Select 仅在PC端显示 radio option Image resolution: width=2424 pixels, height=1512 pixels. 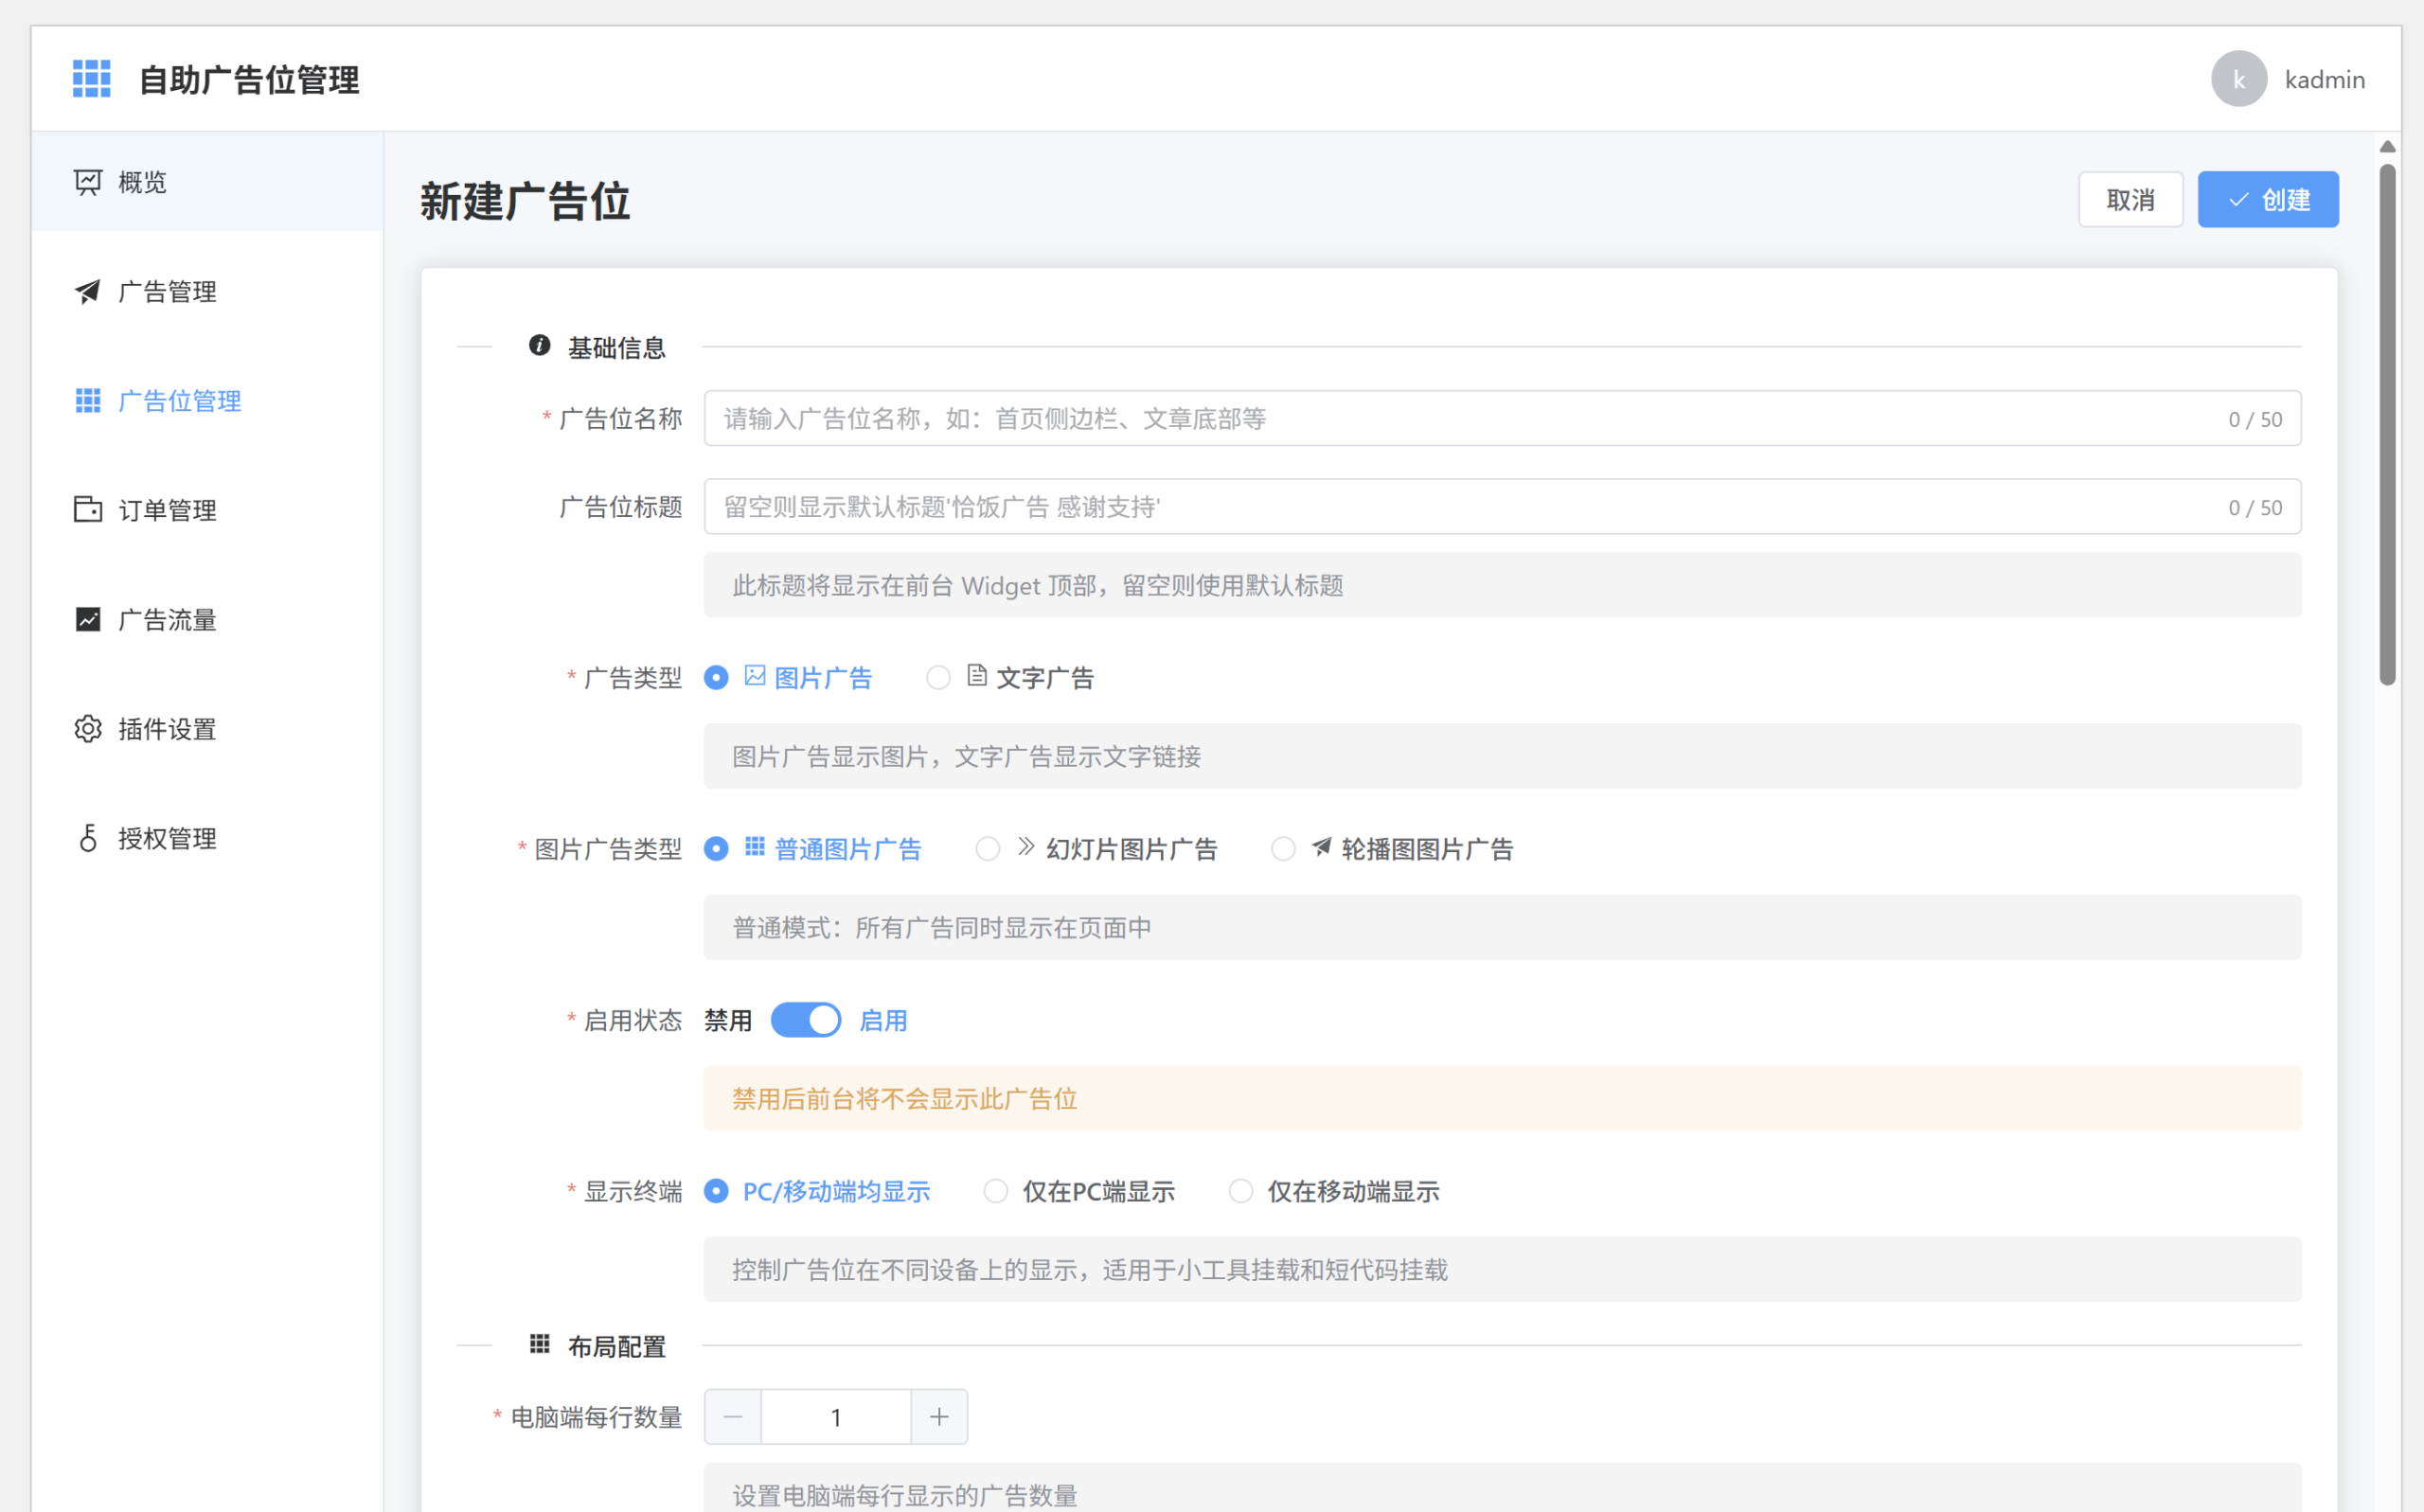(x=996, y=1191)
